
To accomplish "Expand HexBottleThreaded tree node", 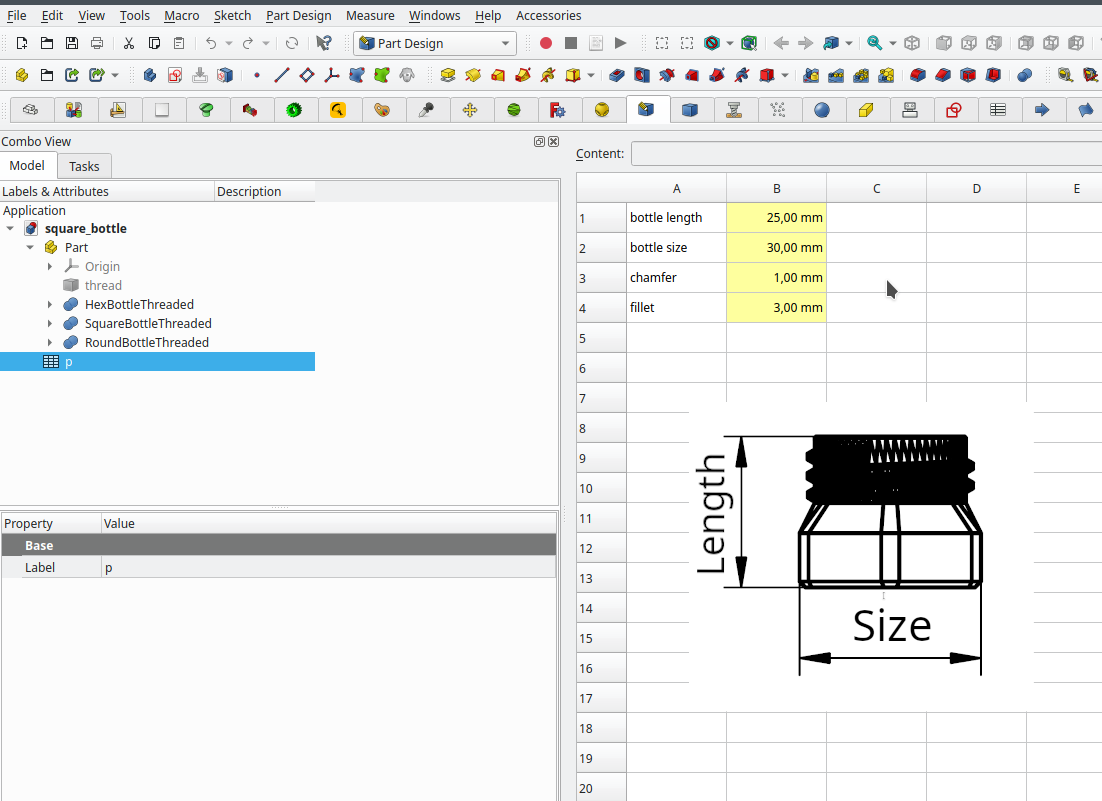I will (50, 304).
